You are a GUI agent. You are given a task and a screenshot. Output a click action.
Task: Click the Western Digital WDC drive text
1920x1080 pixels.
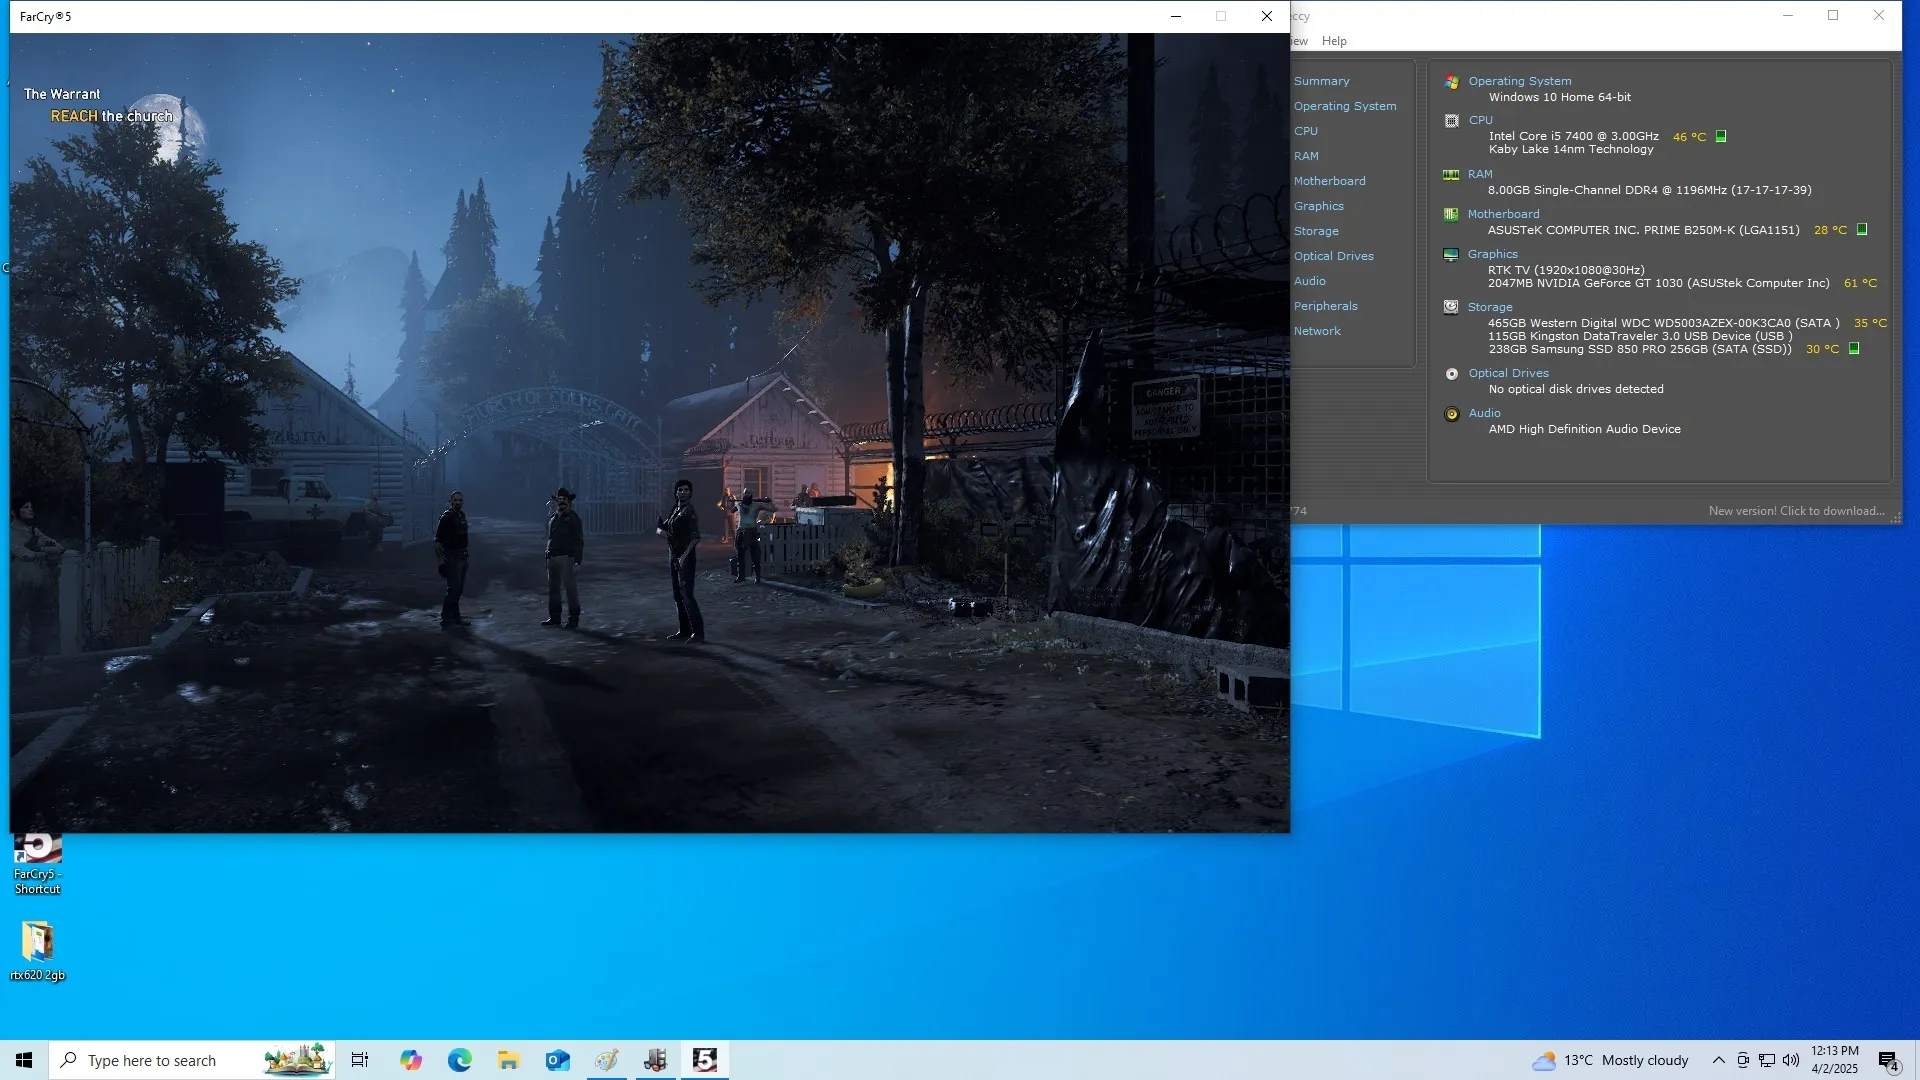(1663, 323)
